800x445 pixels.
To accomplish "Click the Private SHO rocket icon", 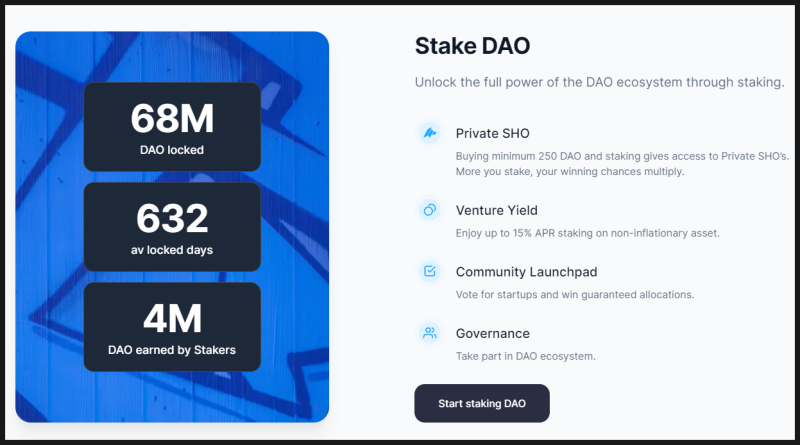I will [430, 133].
